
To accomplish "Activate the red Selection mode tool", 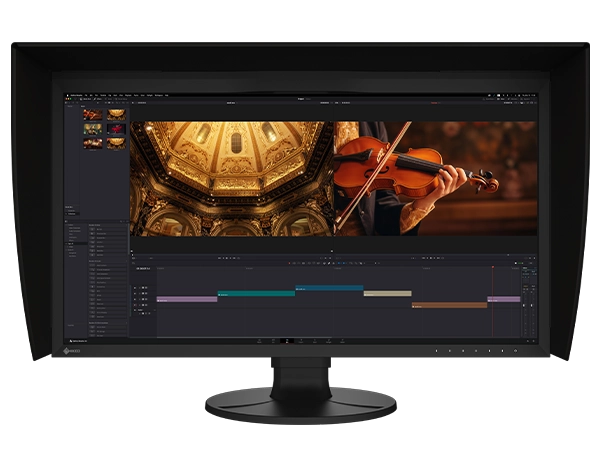I will point(289,263).
